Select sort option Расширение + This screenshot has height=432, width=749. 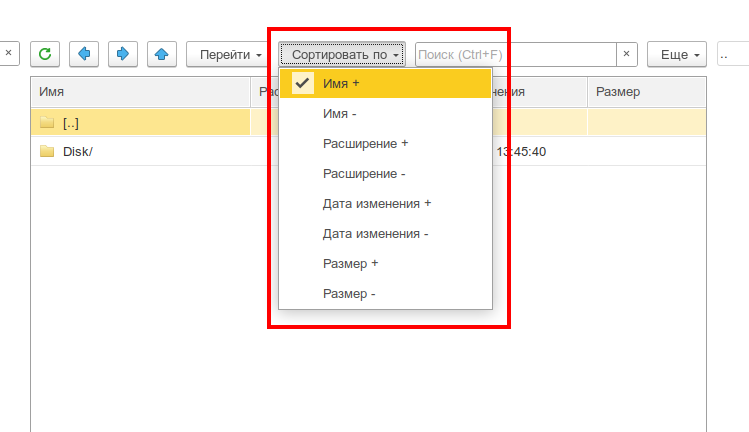click(385, 143)
